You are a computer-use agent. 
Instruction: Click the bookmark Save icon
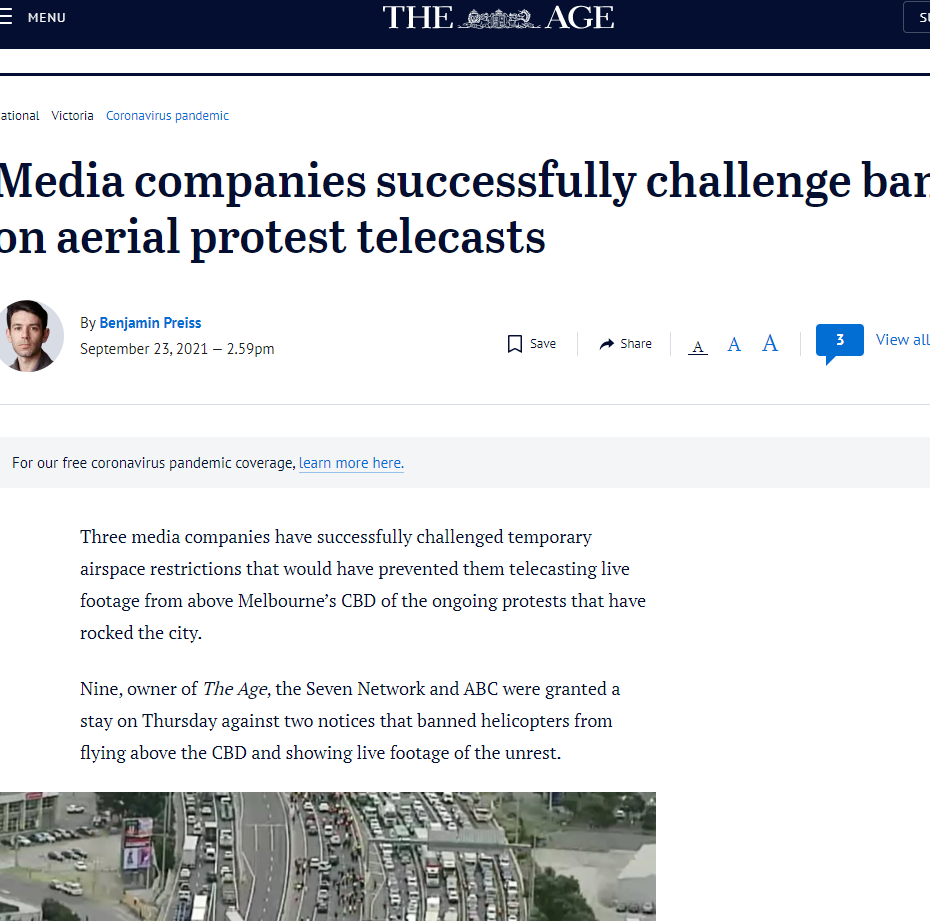pyautogui.click(x=515, y=344)
